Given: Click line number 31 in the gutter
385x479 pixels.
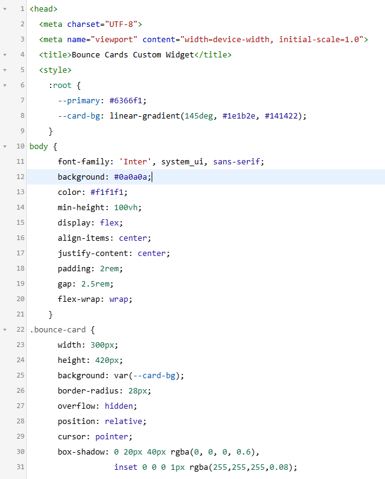Looking at the screenshot, I should (20, 467).
